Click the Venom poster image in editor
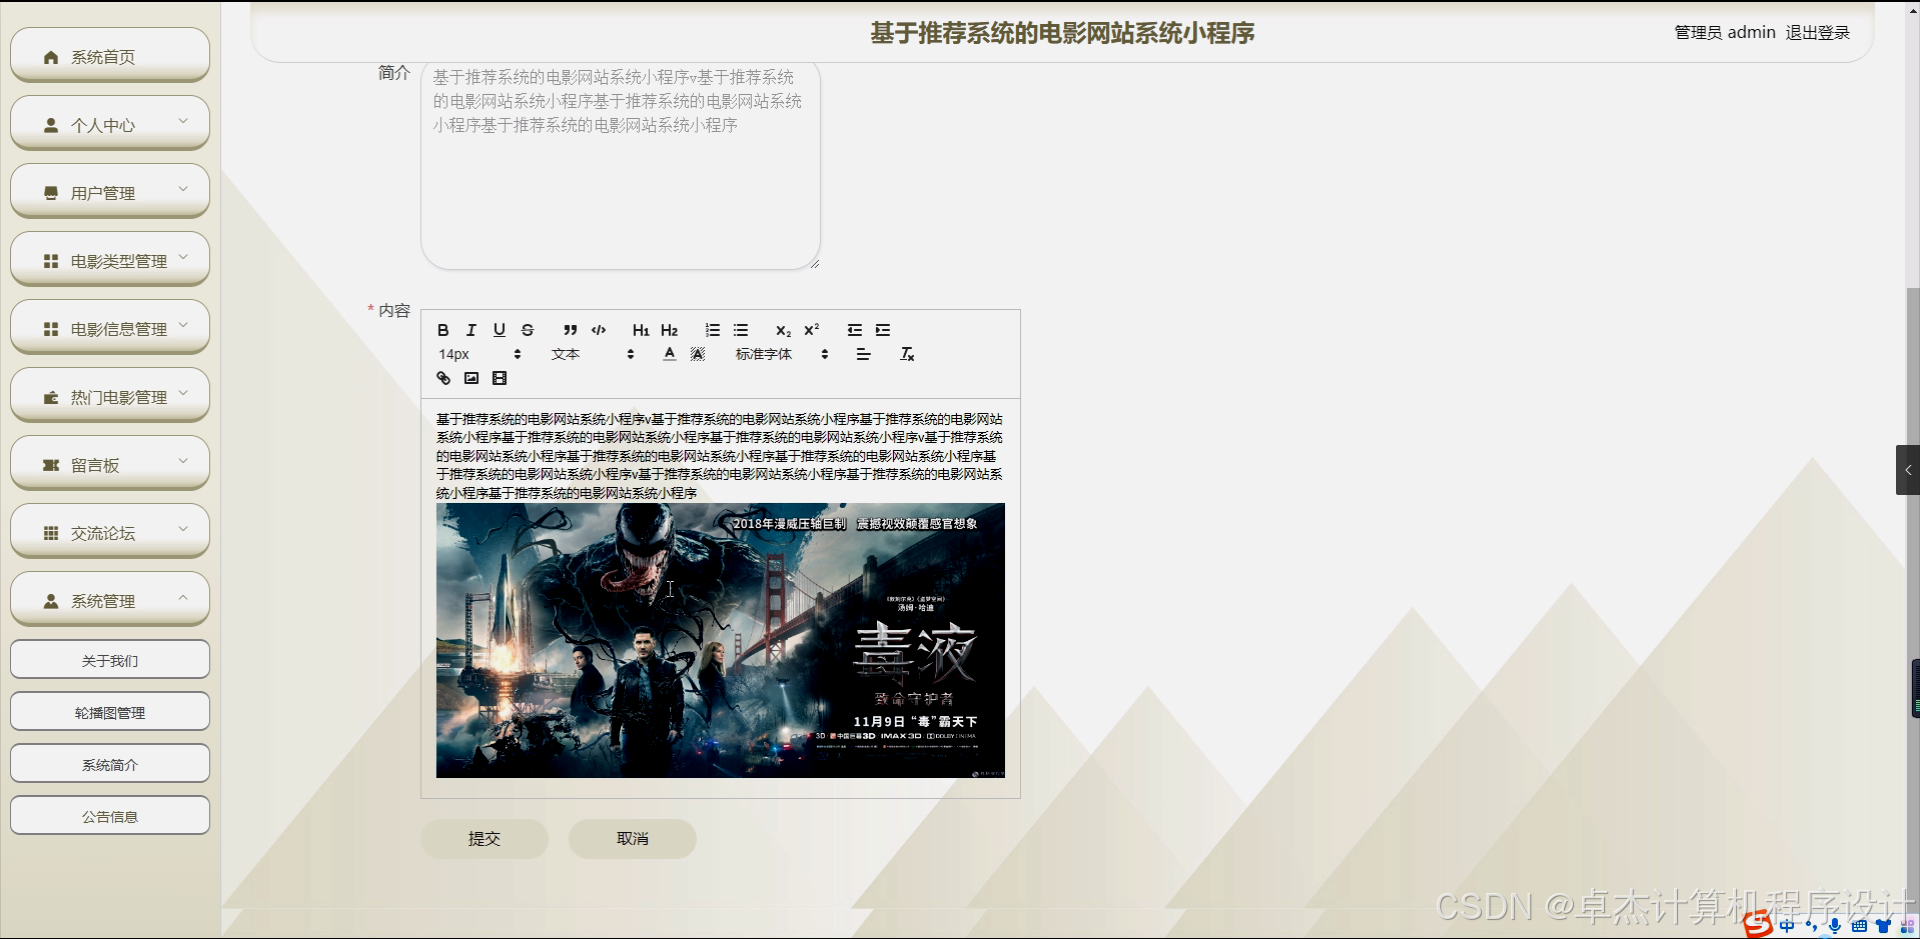Screen dimensions: 1920x939 (x=720, y=640)
